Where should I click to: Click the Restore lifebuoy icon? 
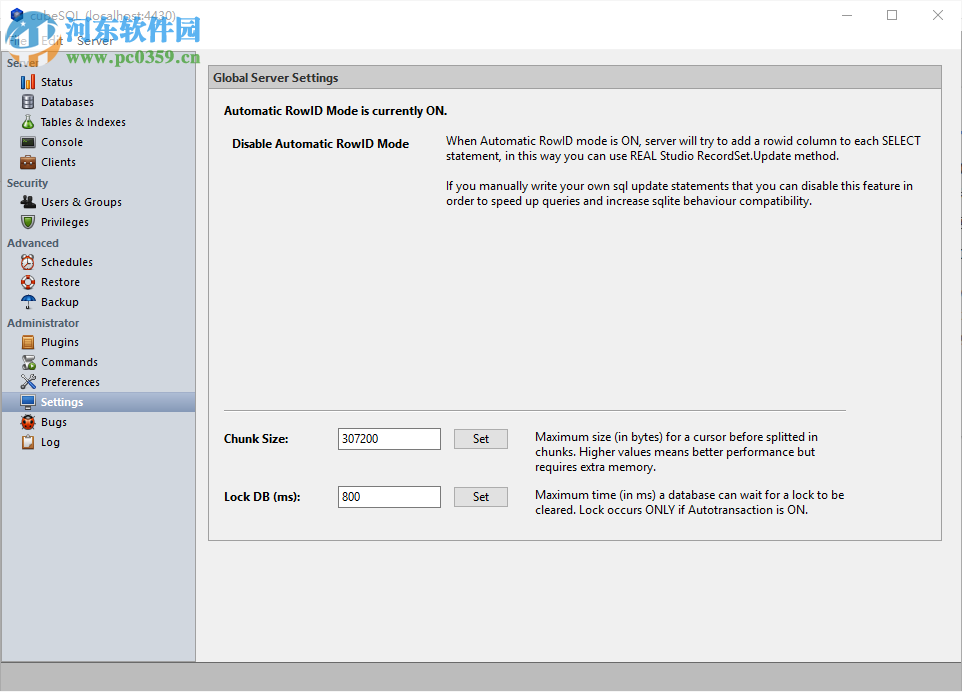pyautogui.click(x=28, y=282)
